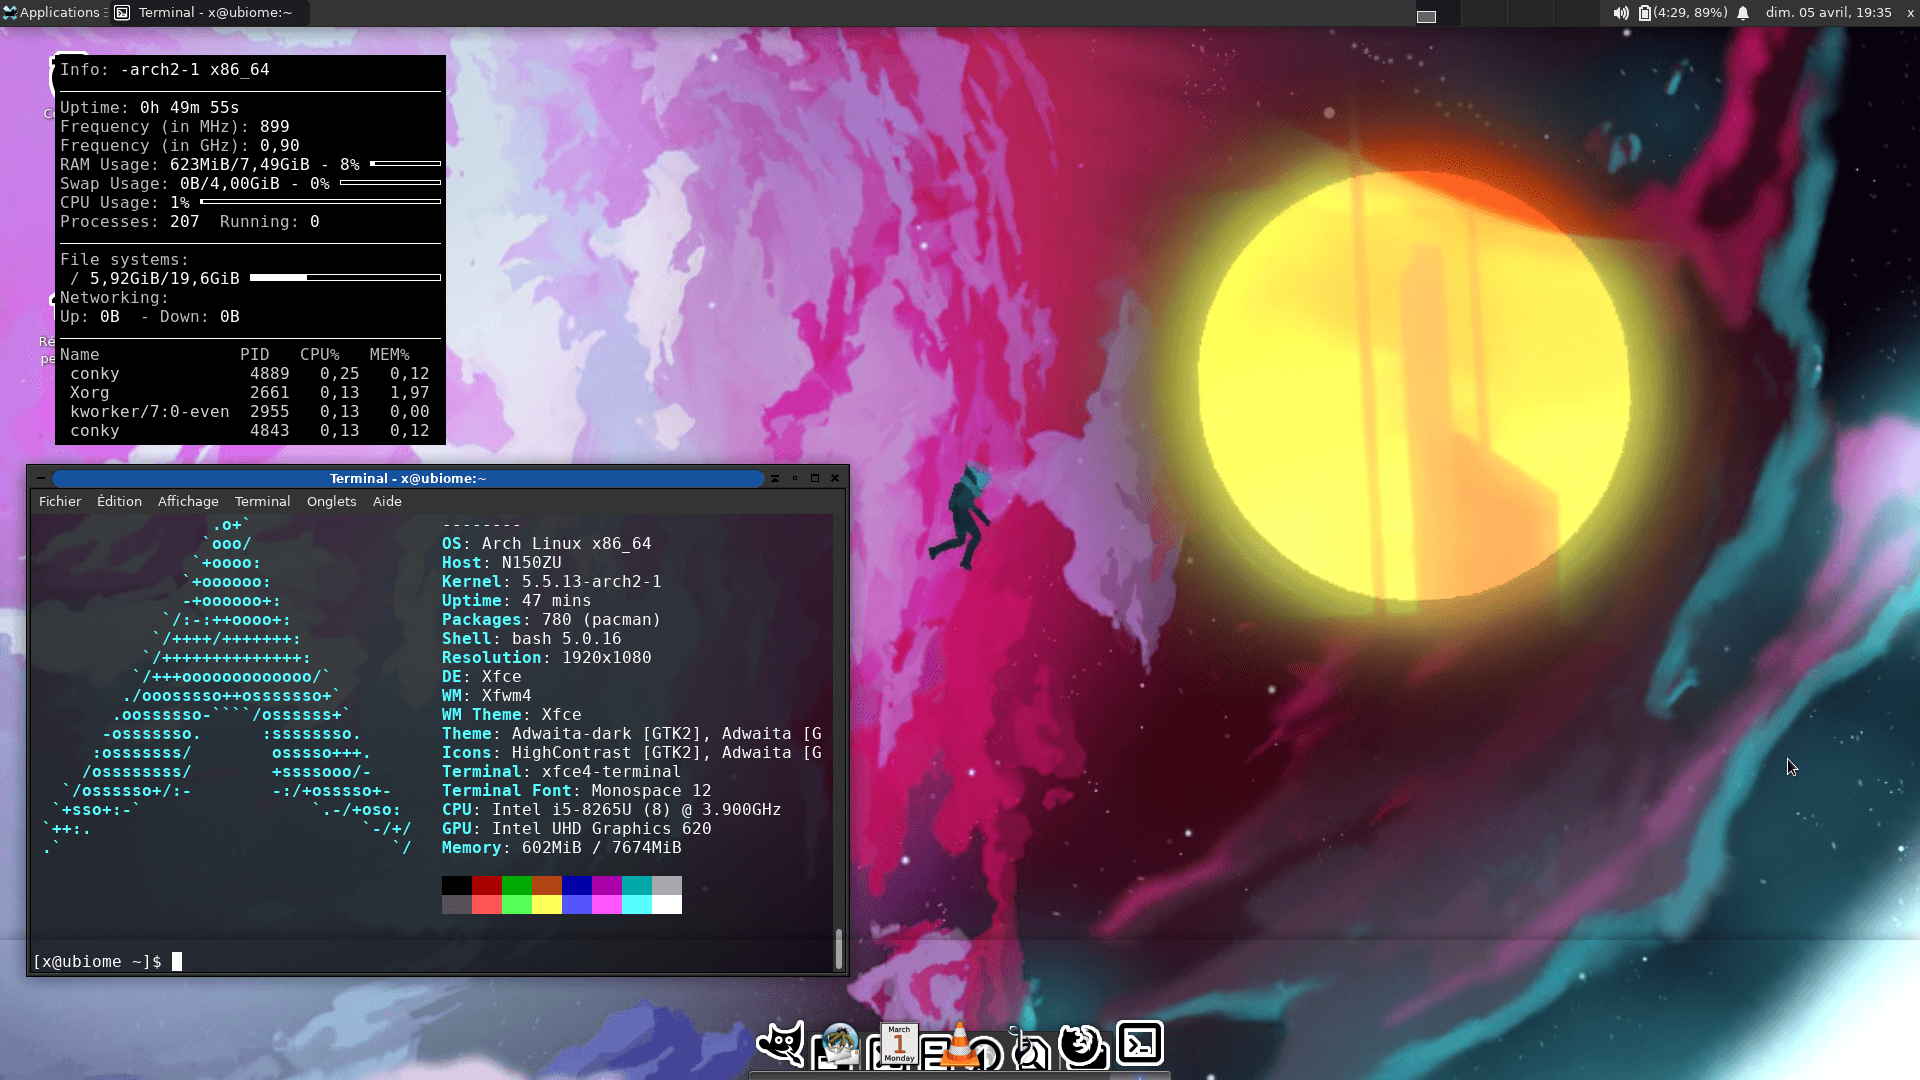Click the conky 'Swap Usage: 0B/4,00GiB' line
This screenshot has height=1080, width=1920.
tap(250, 183)
